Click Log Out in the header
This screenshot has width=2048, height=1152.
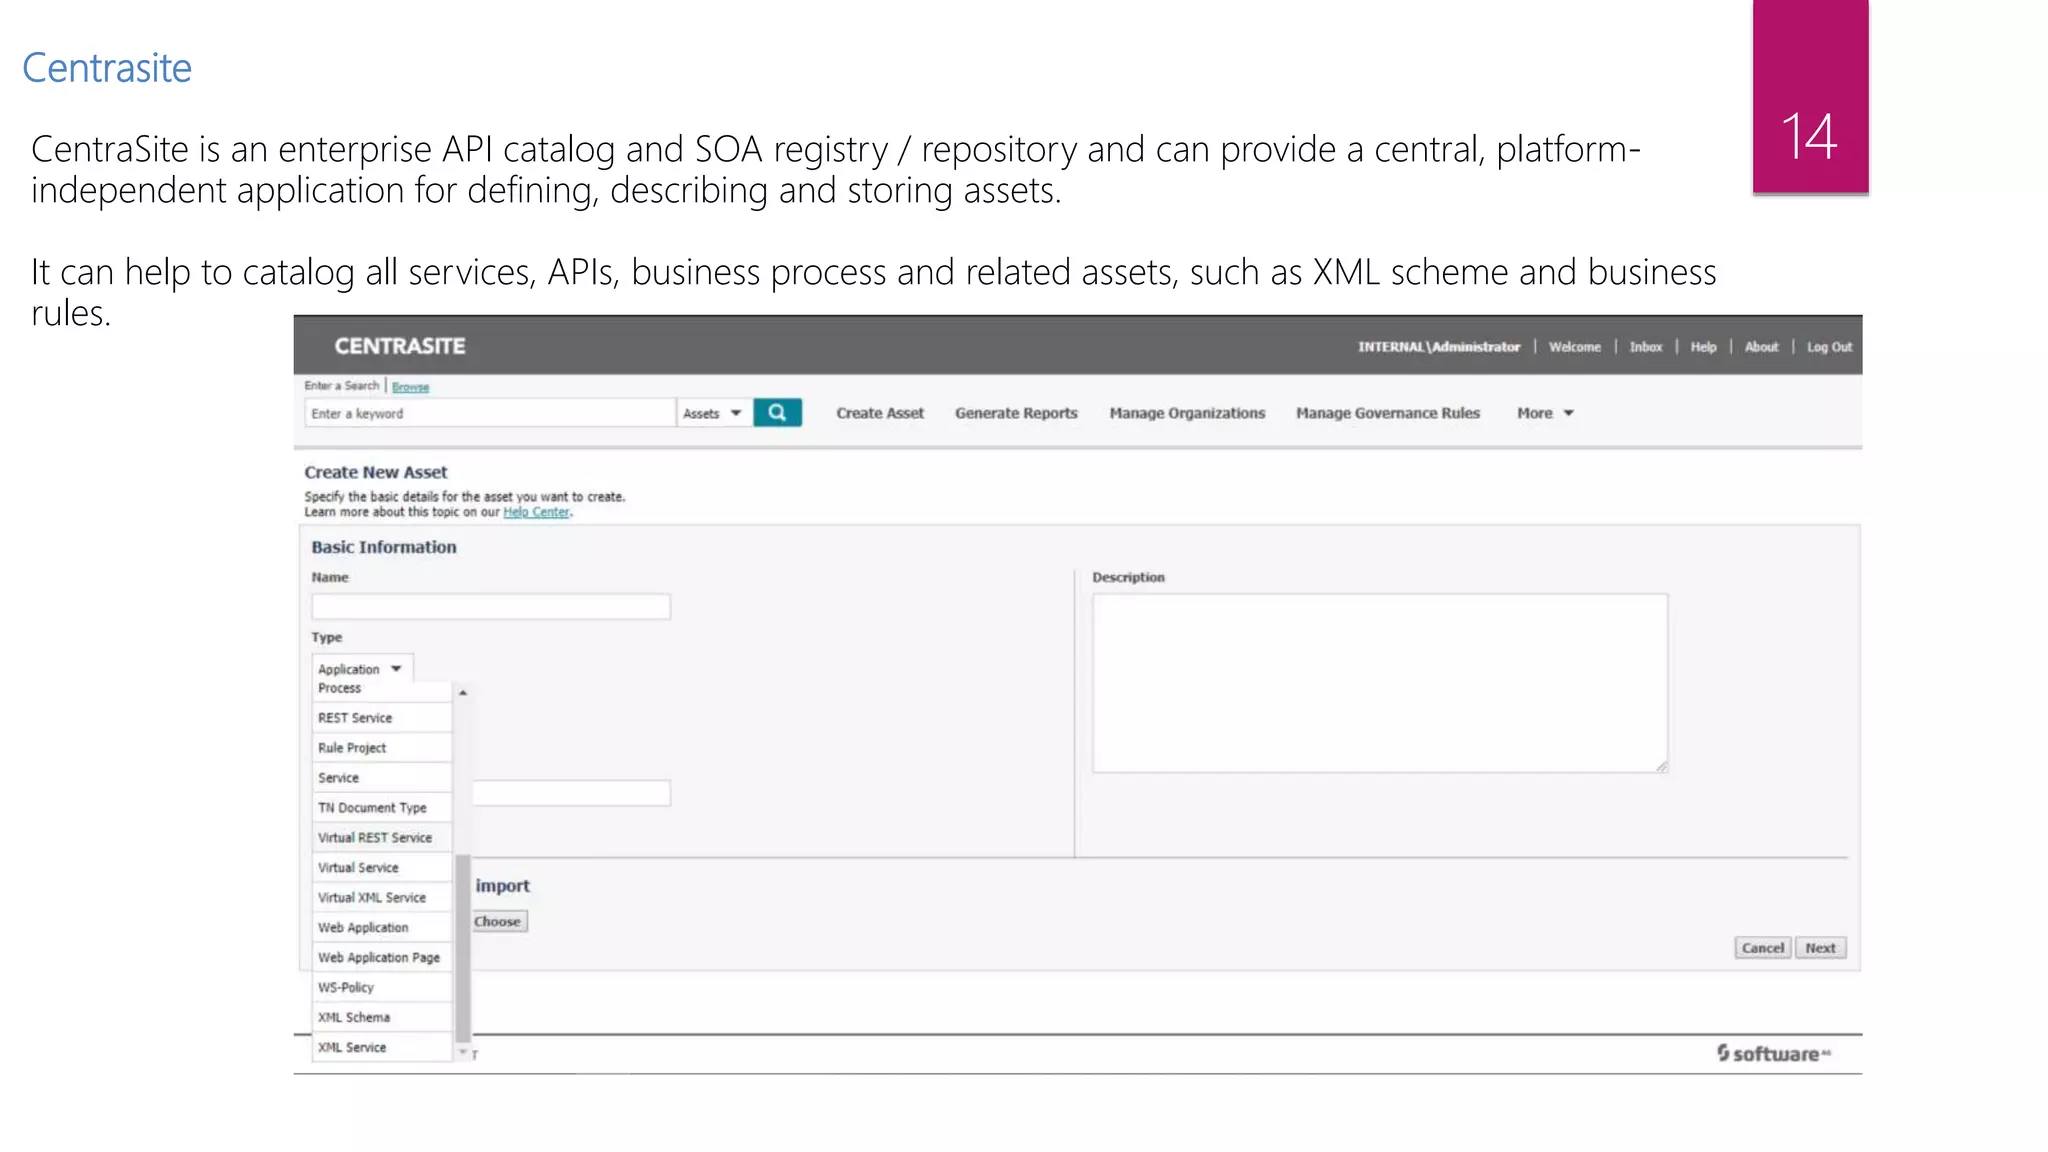(x=1829, y=347)
